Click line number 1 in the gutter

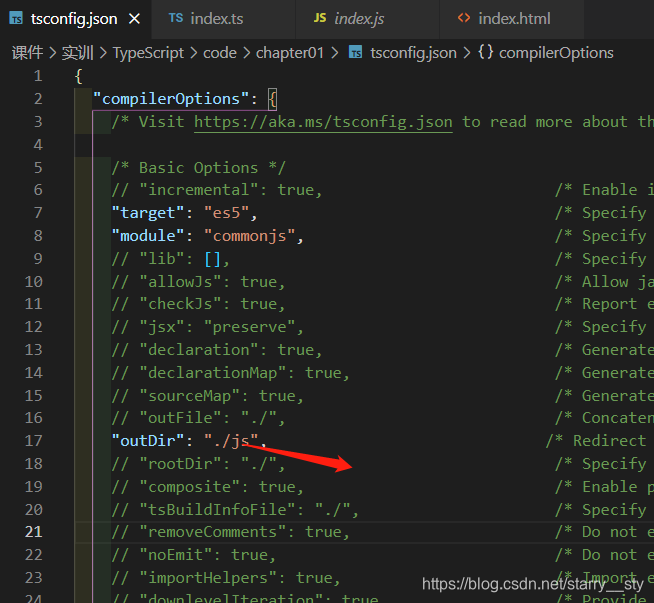pyautogui.click(x=38, y=76)
